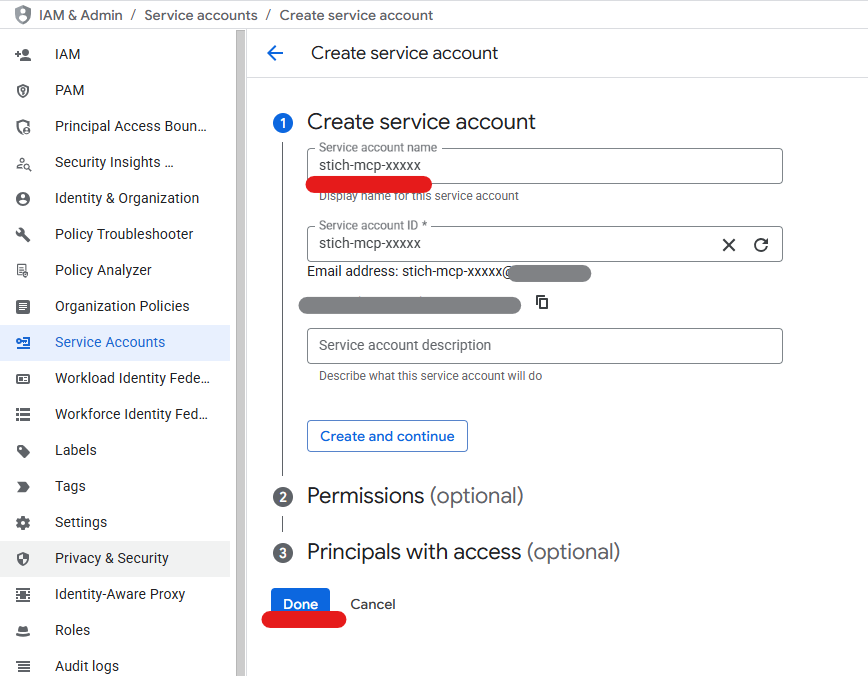Open Policy Troubleshooter page
868x676 pixels.
pos(115,234)
